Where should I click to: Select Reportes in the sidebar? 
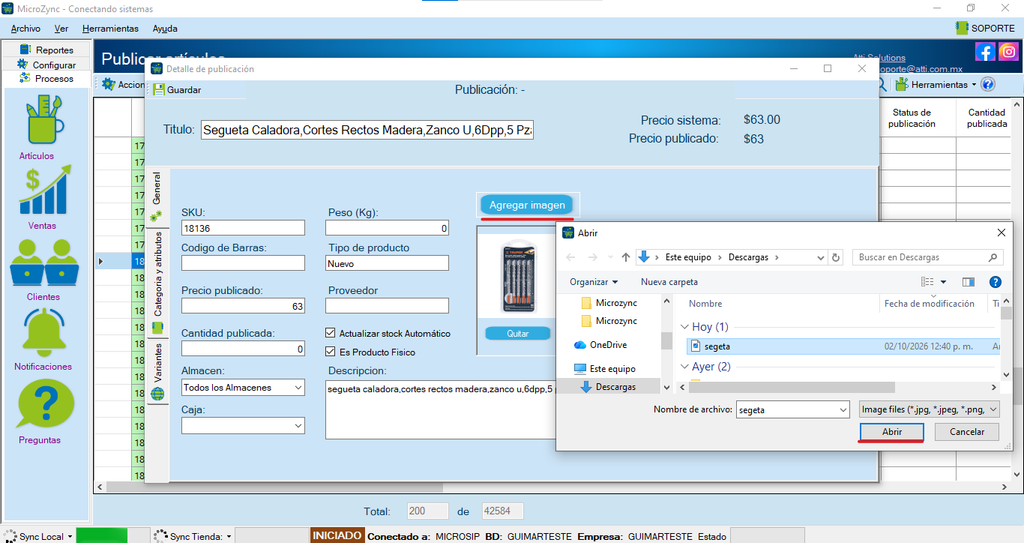coord(46,50)
